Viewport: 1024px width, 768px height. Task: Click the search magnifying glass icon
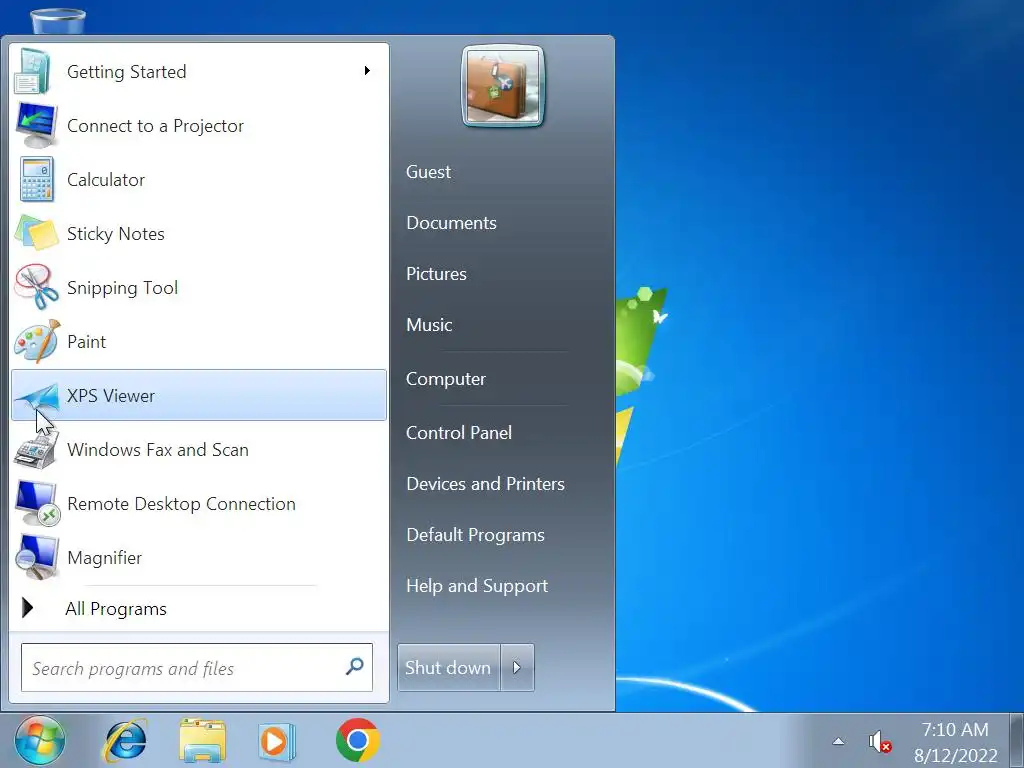[355, 667]
